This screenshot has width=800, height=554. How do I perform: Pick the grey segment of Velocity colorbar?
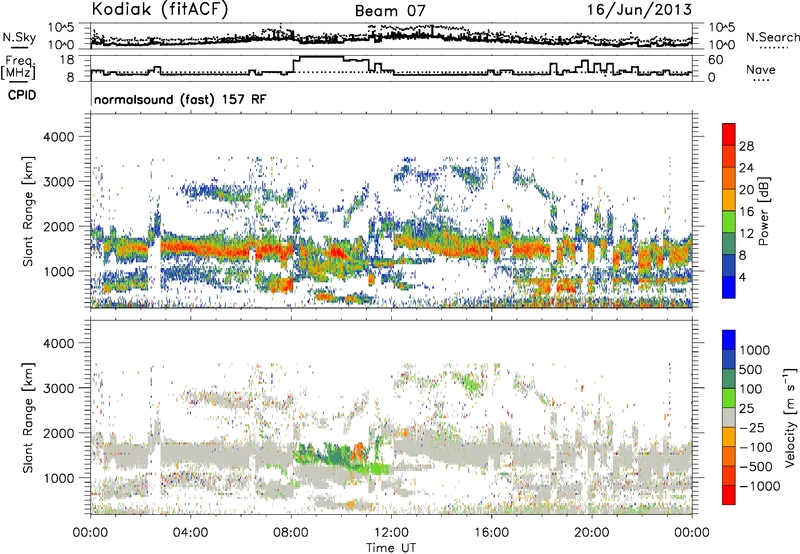coord(729,417)
